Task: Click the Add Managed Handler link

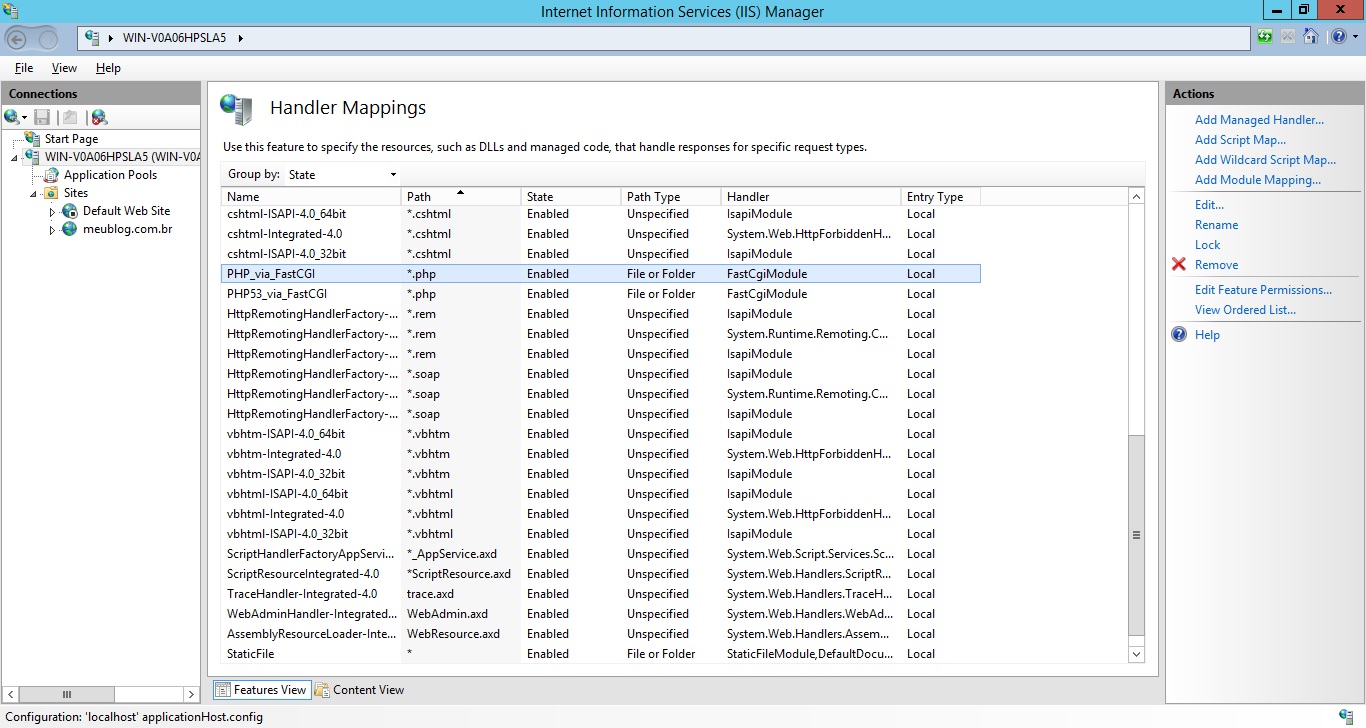Action: click(1259, 120)
